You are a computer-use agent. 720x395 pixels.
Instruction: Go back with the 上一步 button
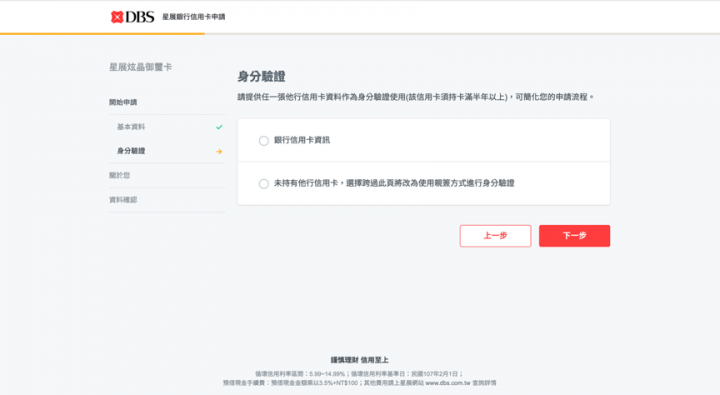pos(495,236)
